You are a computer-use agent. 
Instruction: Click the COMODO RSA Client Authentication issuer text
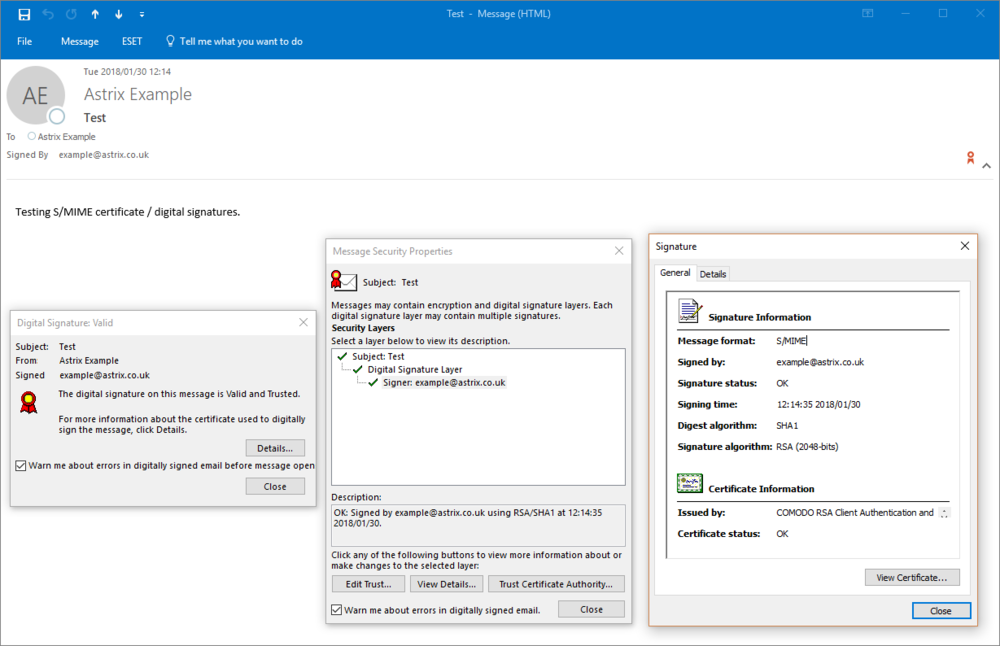(x=855, y=513)
